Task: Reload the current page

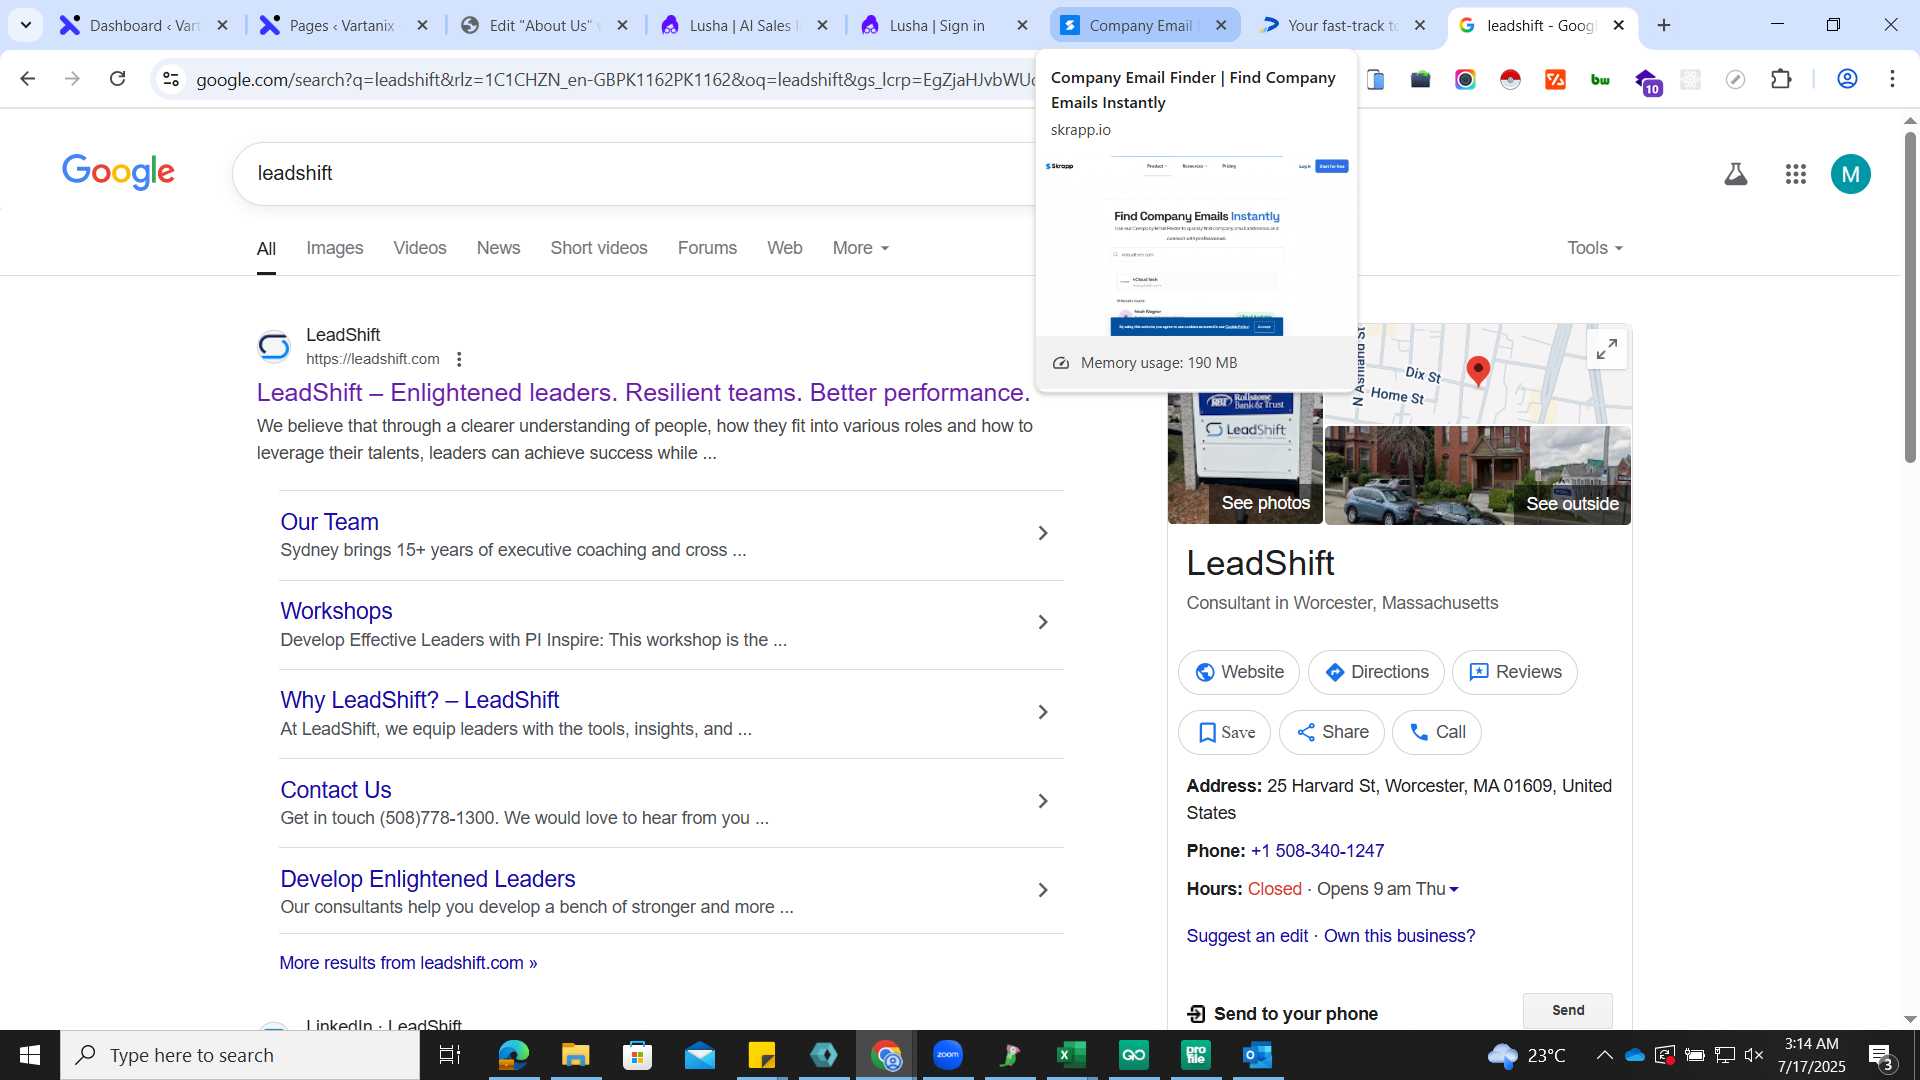Action: 117,78
